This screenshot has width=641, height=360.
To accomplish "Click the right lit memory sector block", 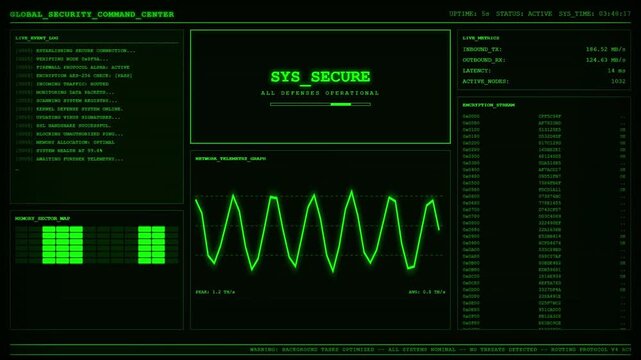I will coord(151,245).
